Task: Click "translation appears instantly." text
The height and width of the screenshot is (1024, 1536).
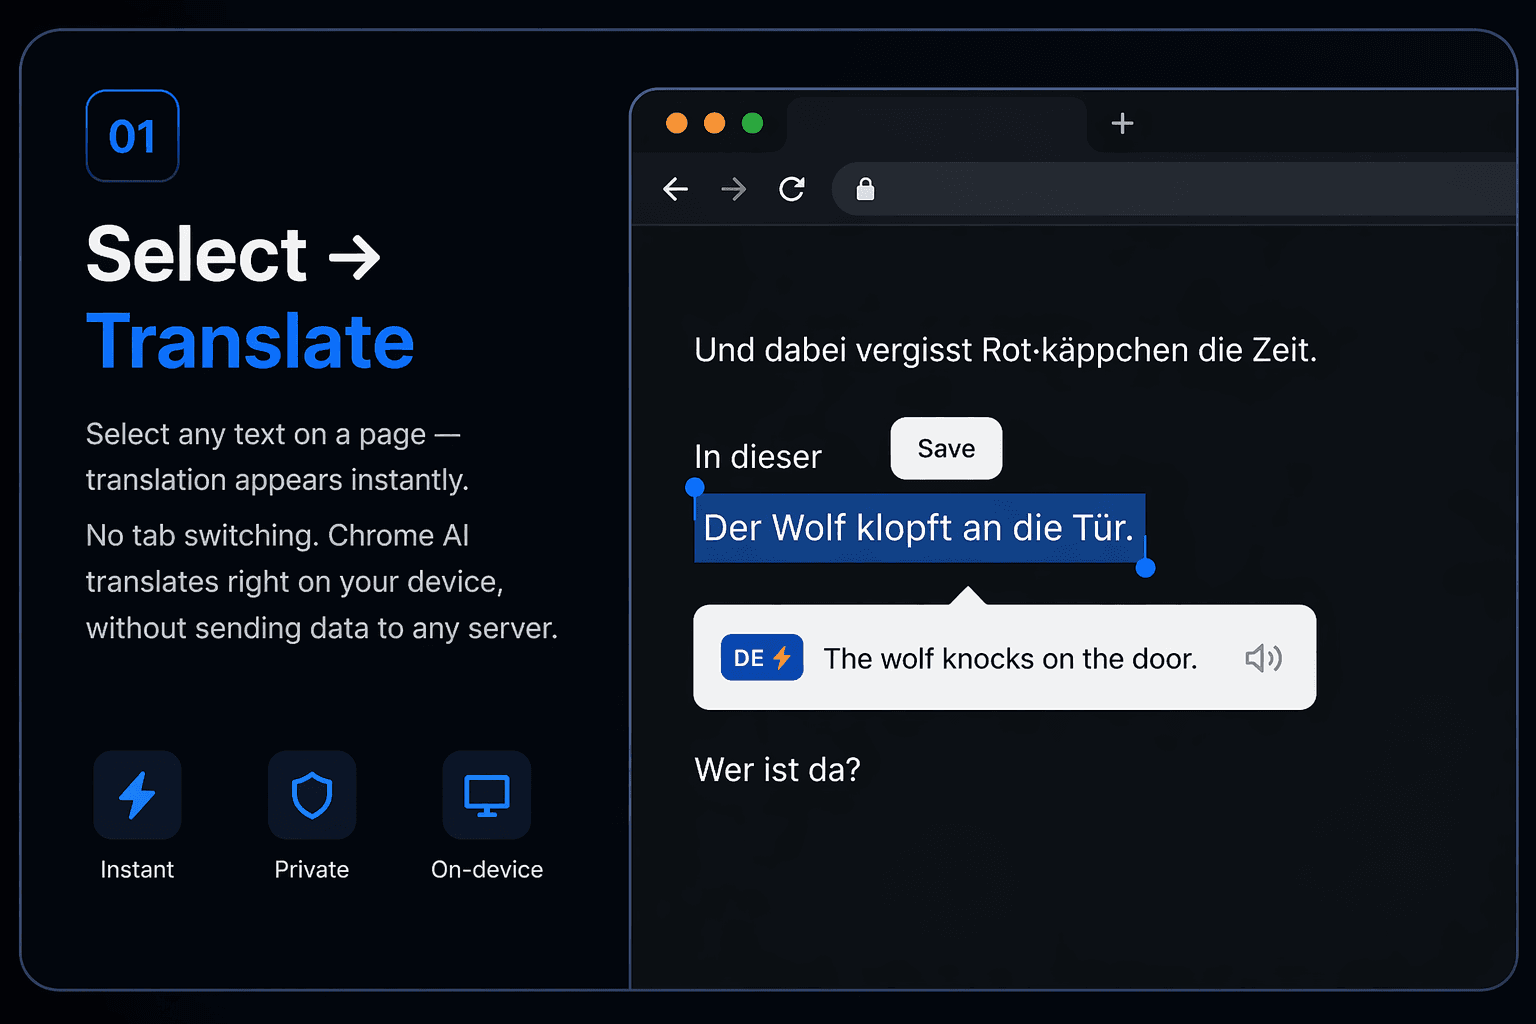Action: click(277, 480)
